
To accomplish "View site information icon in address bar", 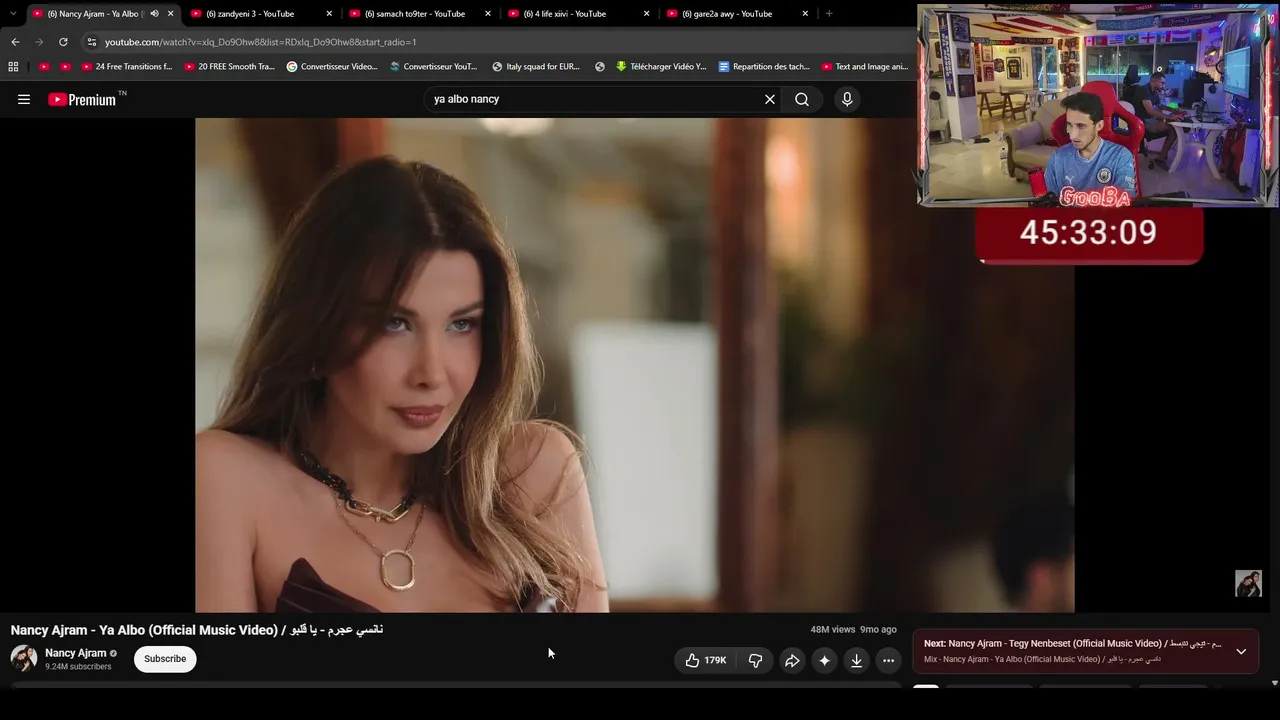I will pos(92,42).
